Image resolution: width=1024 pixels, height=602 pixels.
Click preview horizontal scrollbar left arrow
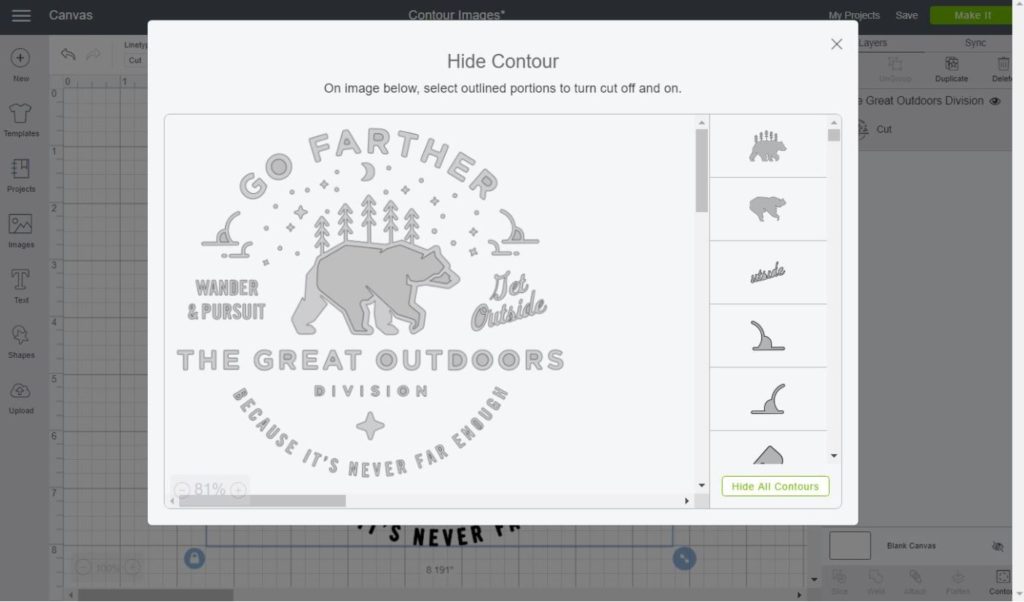click(x=172, y=501)
